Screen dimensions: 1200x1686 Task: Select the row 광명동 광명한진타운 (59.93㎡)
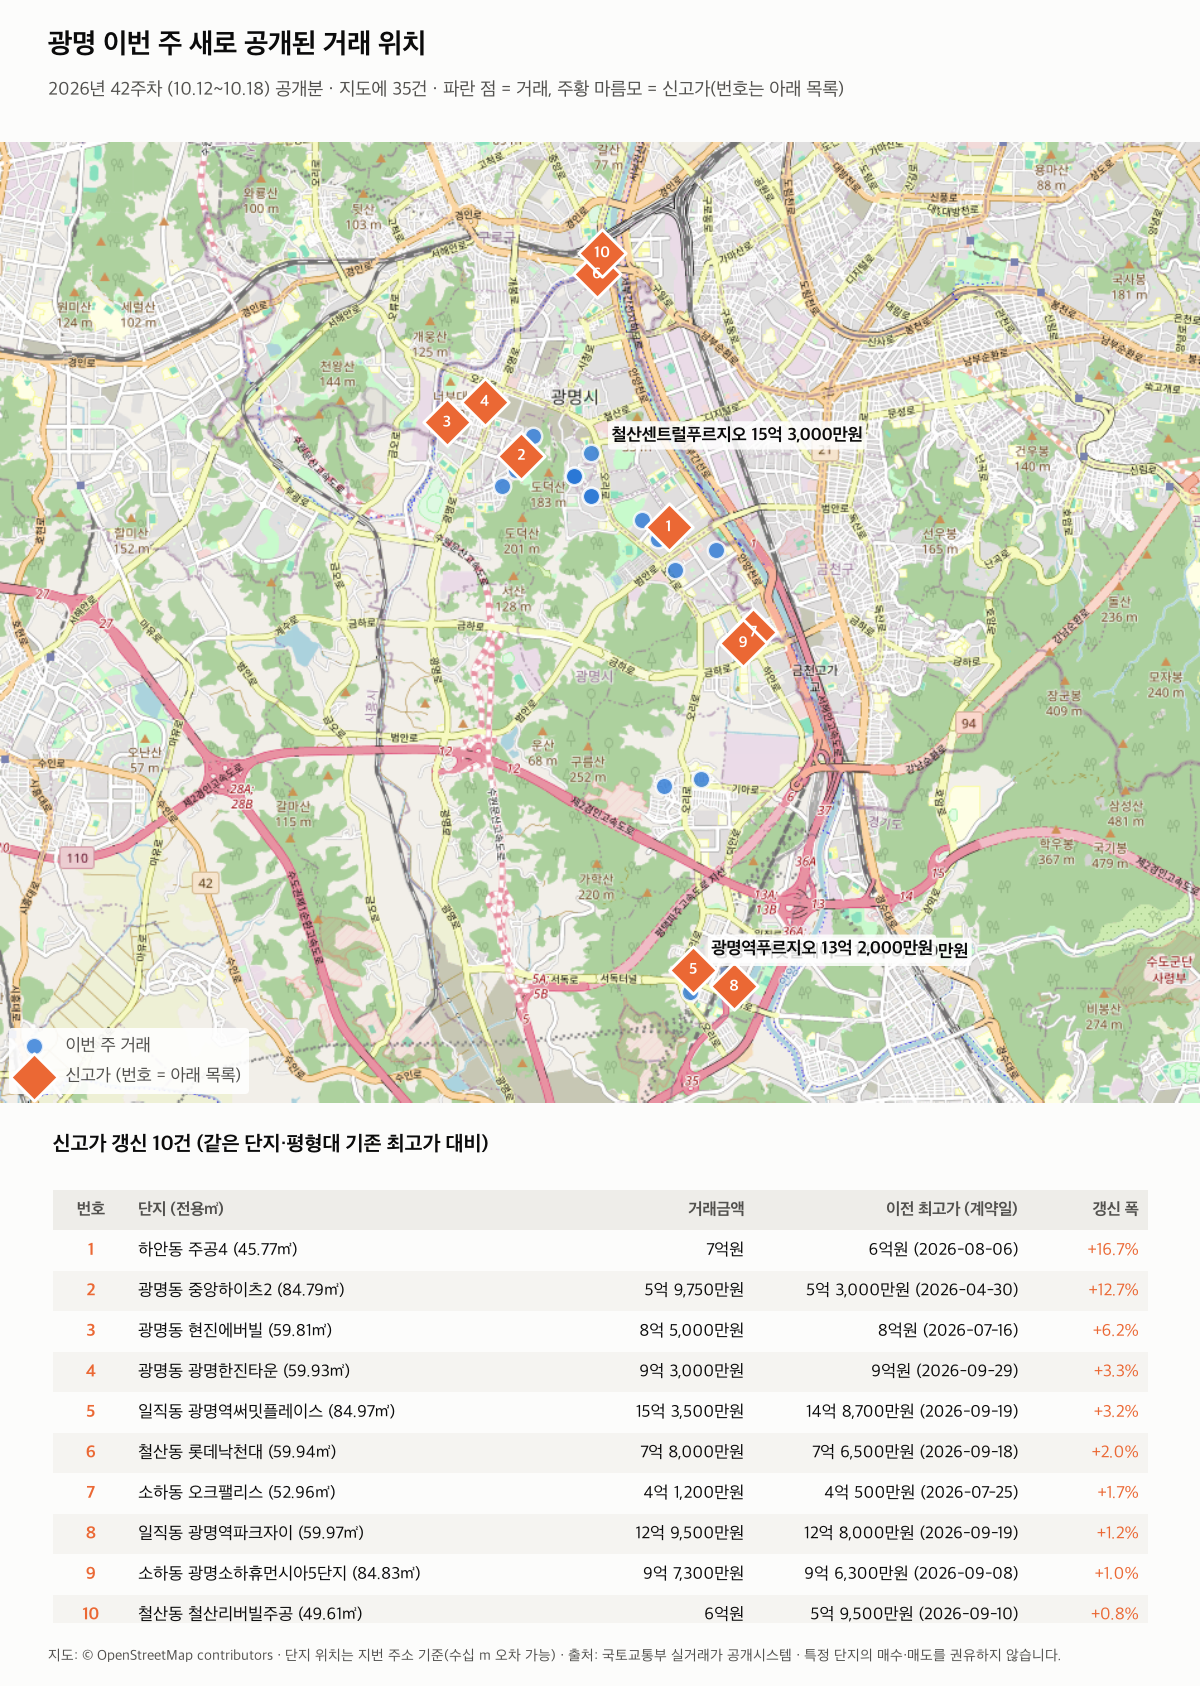click(x=600, y=1371)
